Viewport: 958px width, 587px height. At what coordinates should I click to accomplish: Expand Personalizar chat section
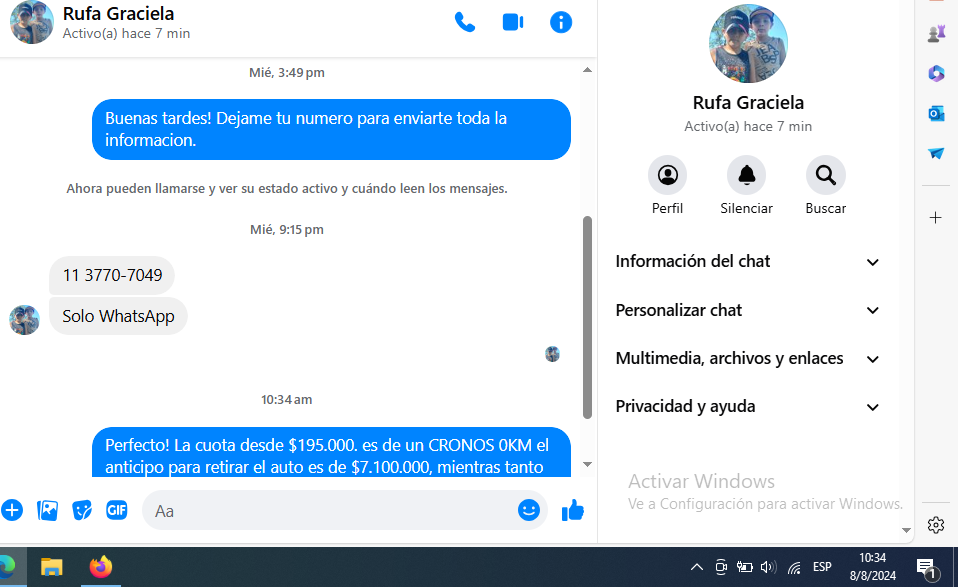coord(747,310)
